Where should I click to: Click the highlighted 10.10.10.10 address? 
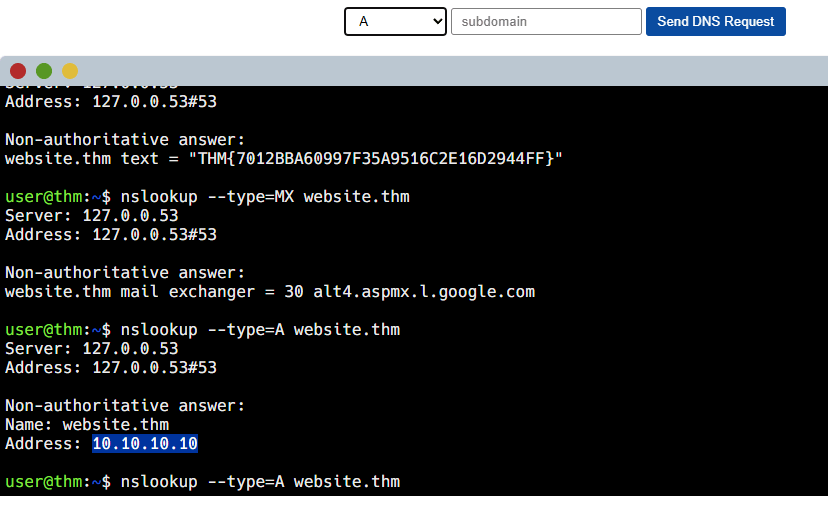tap(145, 444)
